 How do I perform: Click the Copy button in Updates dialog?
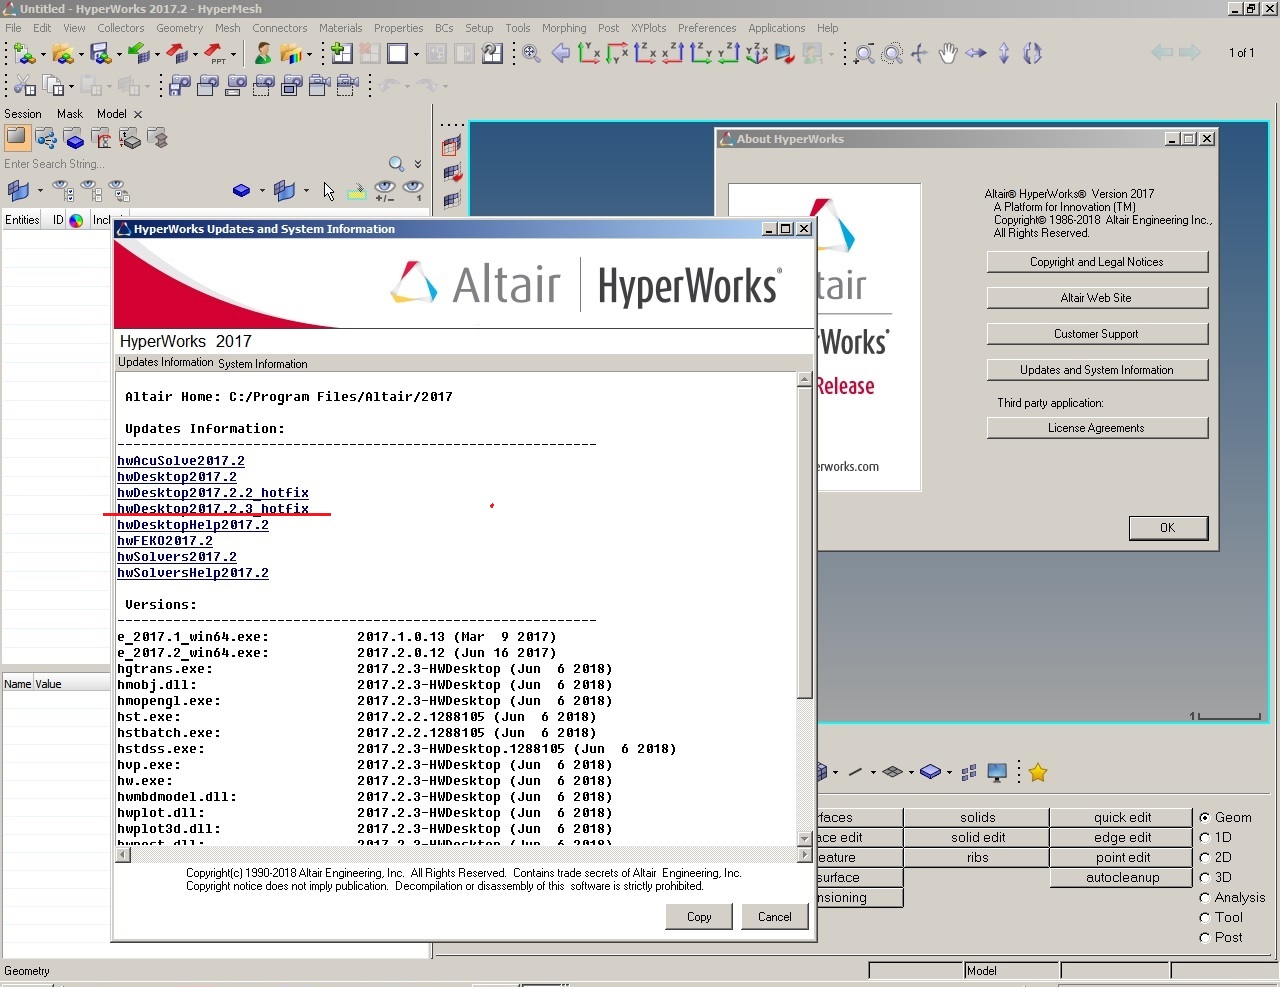point(699,917)
